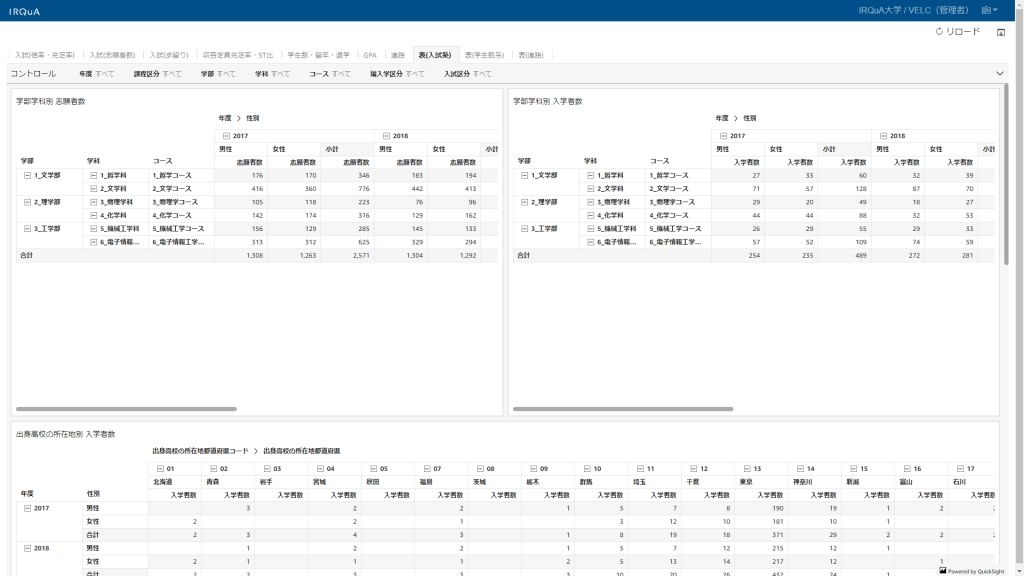Collapse the 1_文学部 row icon
This screenshot has height=576, width=1024.
28,175
